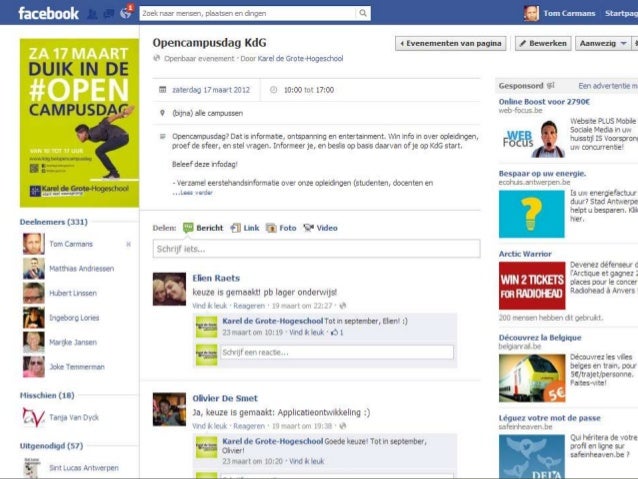Open Joke Temmerman in attendees list

point(77,367)
